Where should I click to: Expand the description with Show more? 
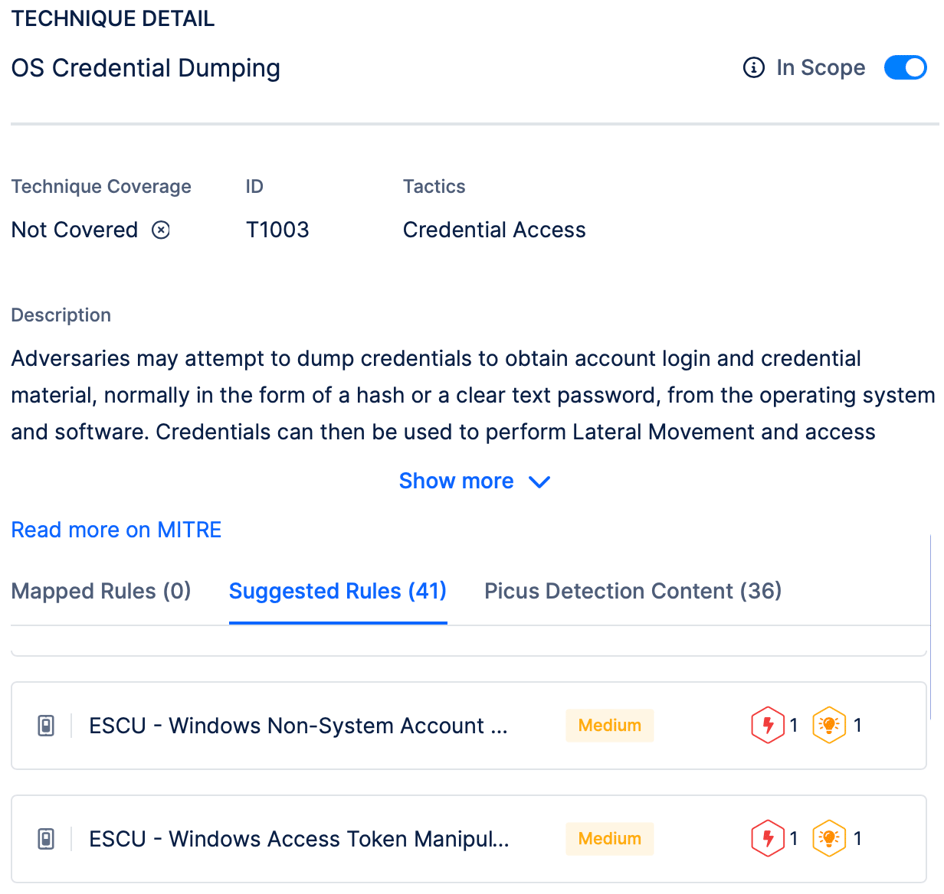point(475,481)
